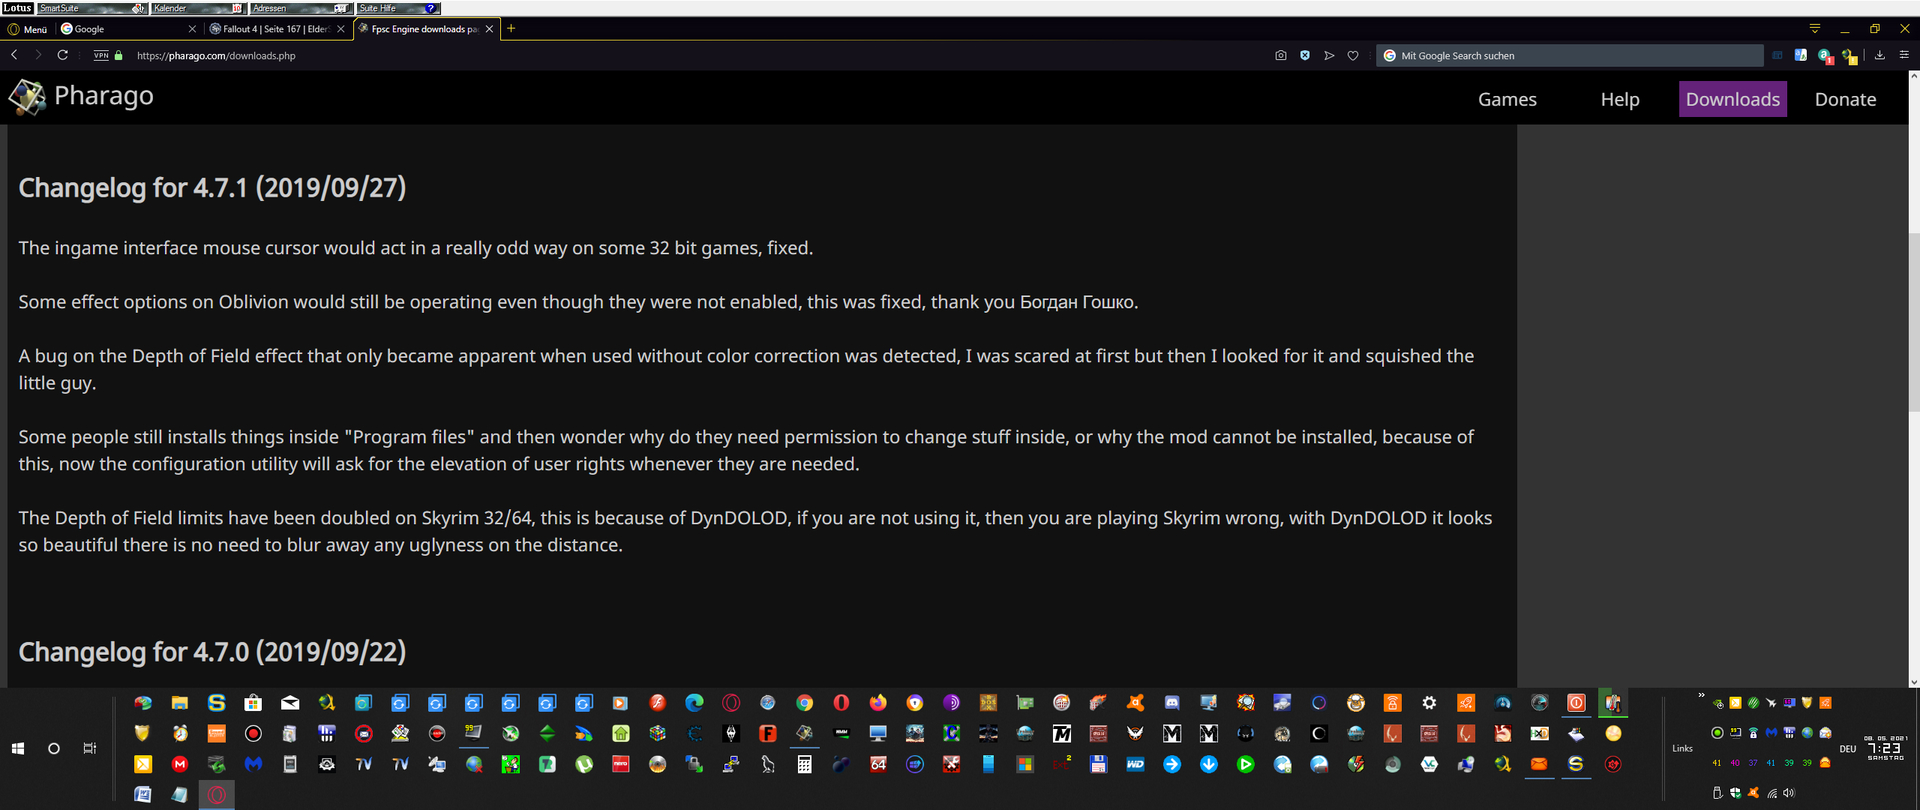Open the Opera Menü dropdown
1920x810 pixels.
coord(28,29)
